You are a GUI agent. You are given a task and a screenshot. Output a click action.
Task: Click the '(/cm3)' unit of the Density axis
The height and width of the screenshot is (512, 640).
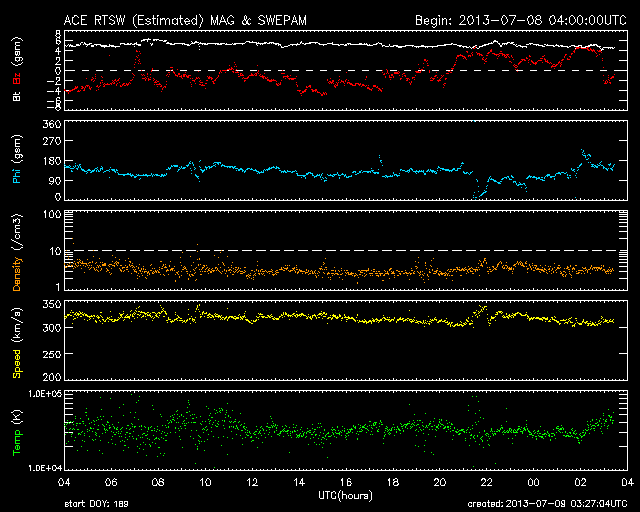pyautogui.click(x=17, y=232)
